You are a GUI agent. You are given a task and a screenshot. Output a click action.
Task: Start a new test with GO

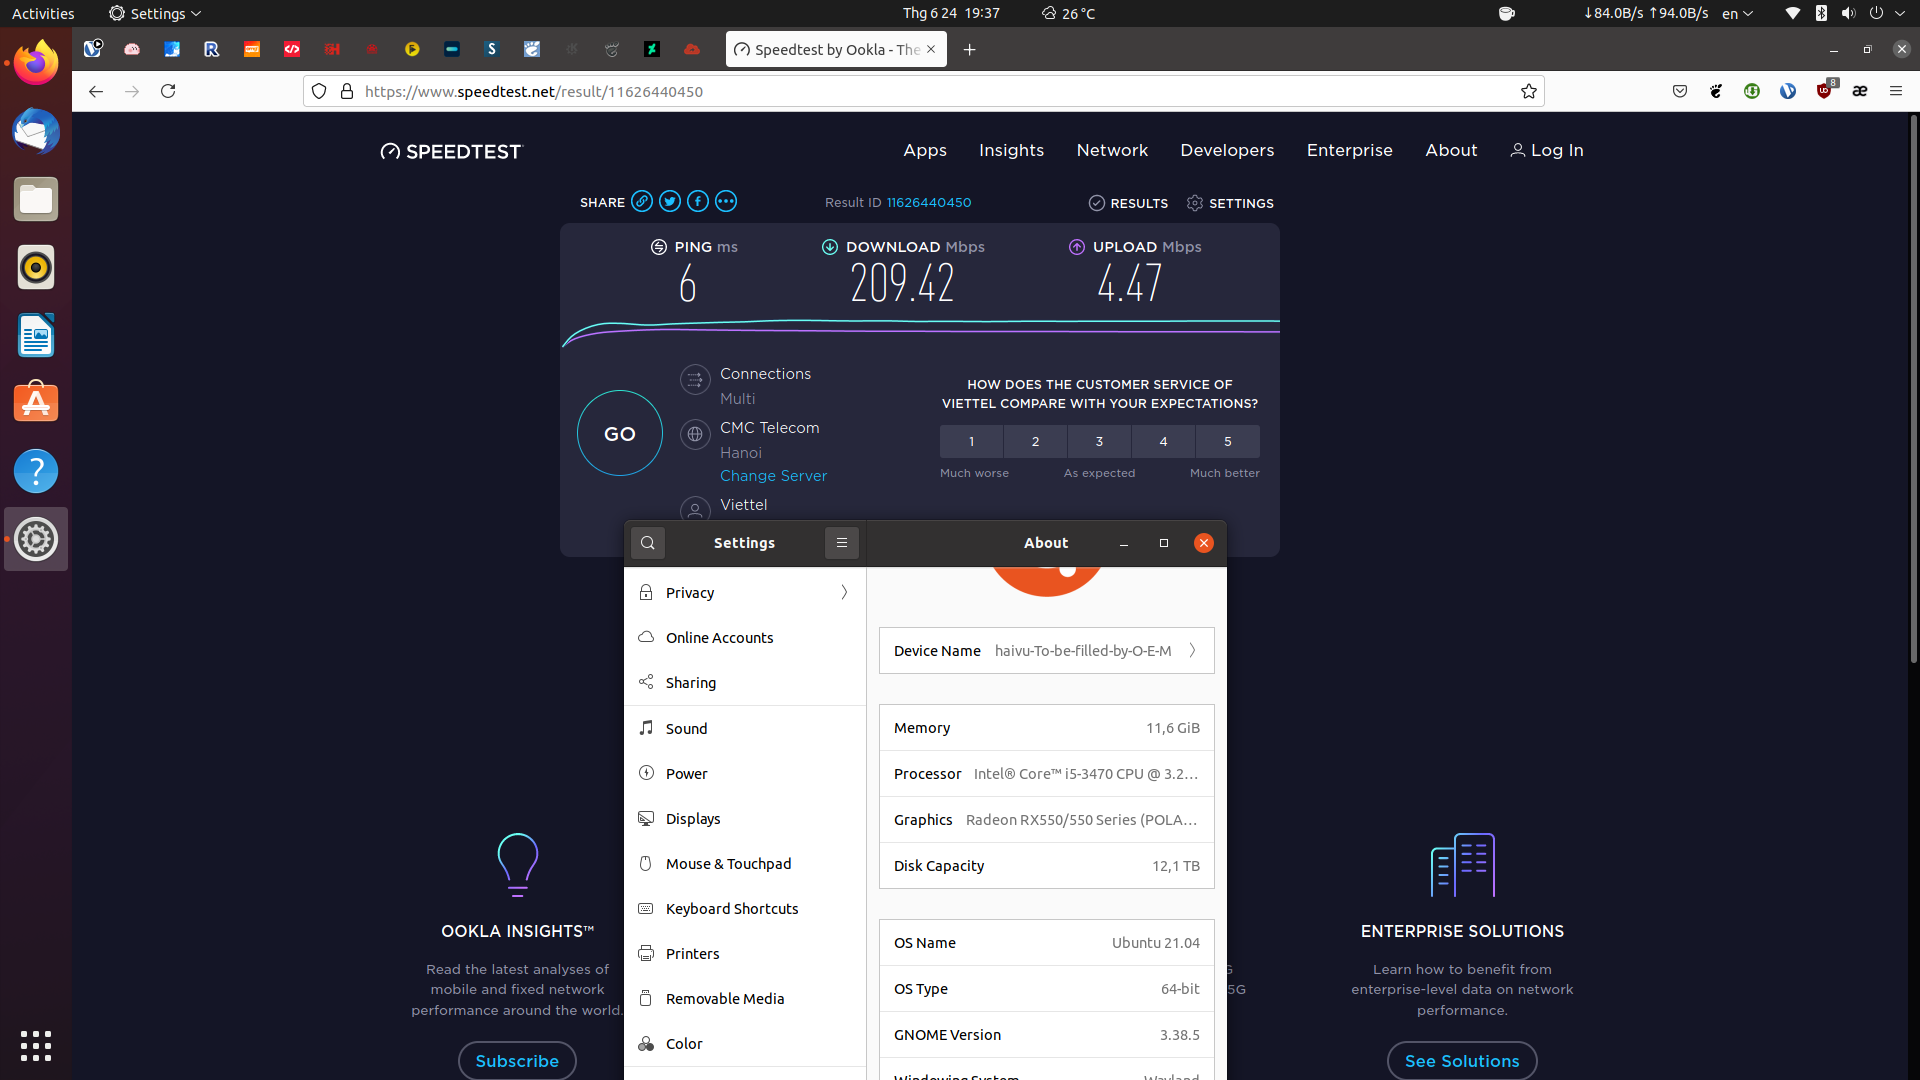620,433
